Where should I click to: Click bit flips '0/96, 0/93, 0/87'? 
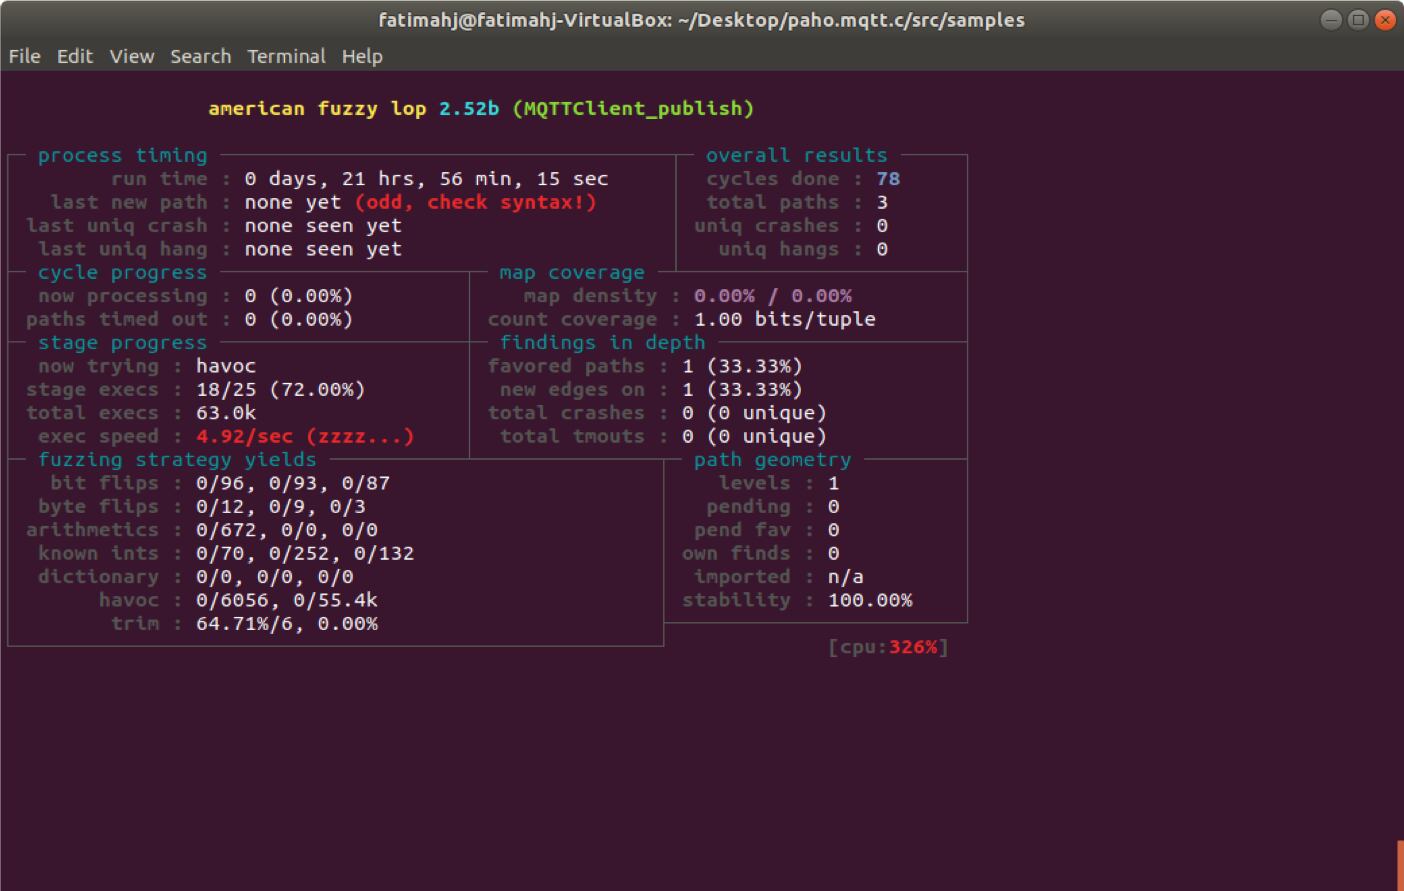pyautogui.click(x=292, y=483)
